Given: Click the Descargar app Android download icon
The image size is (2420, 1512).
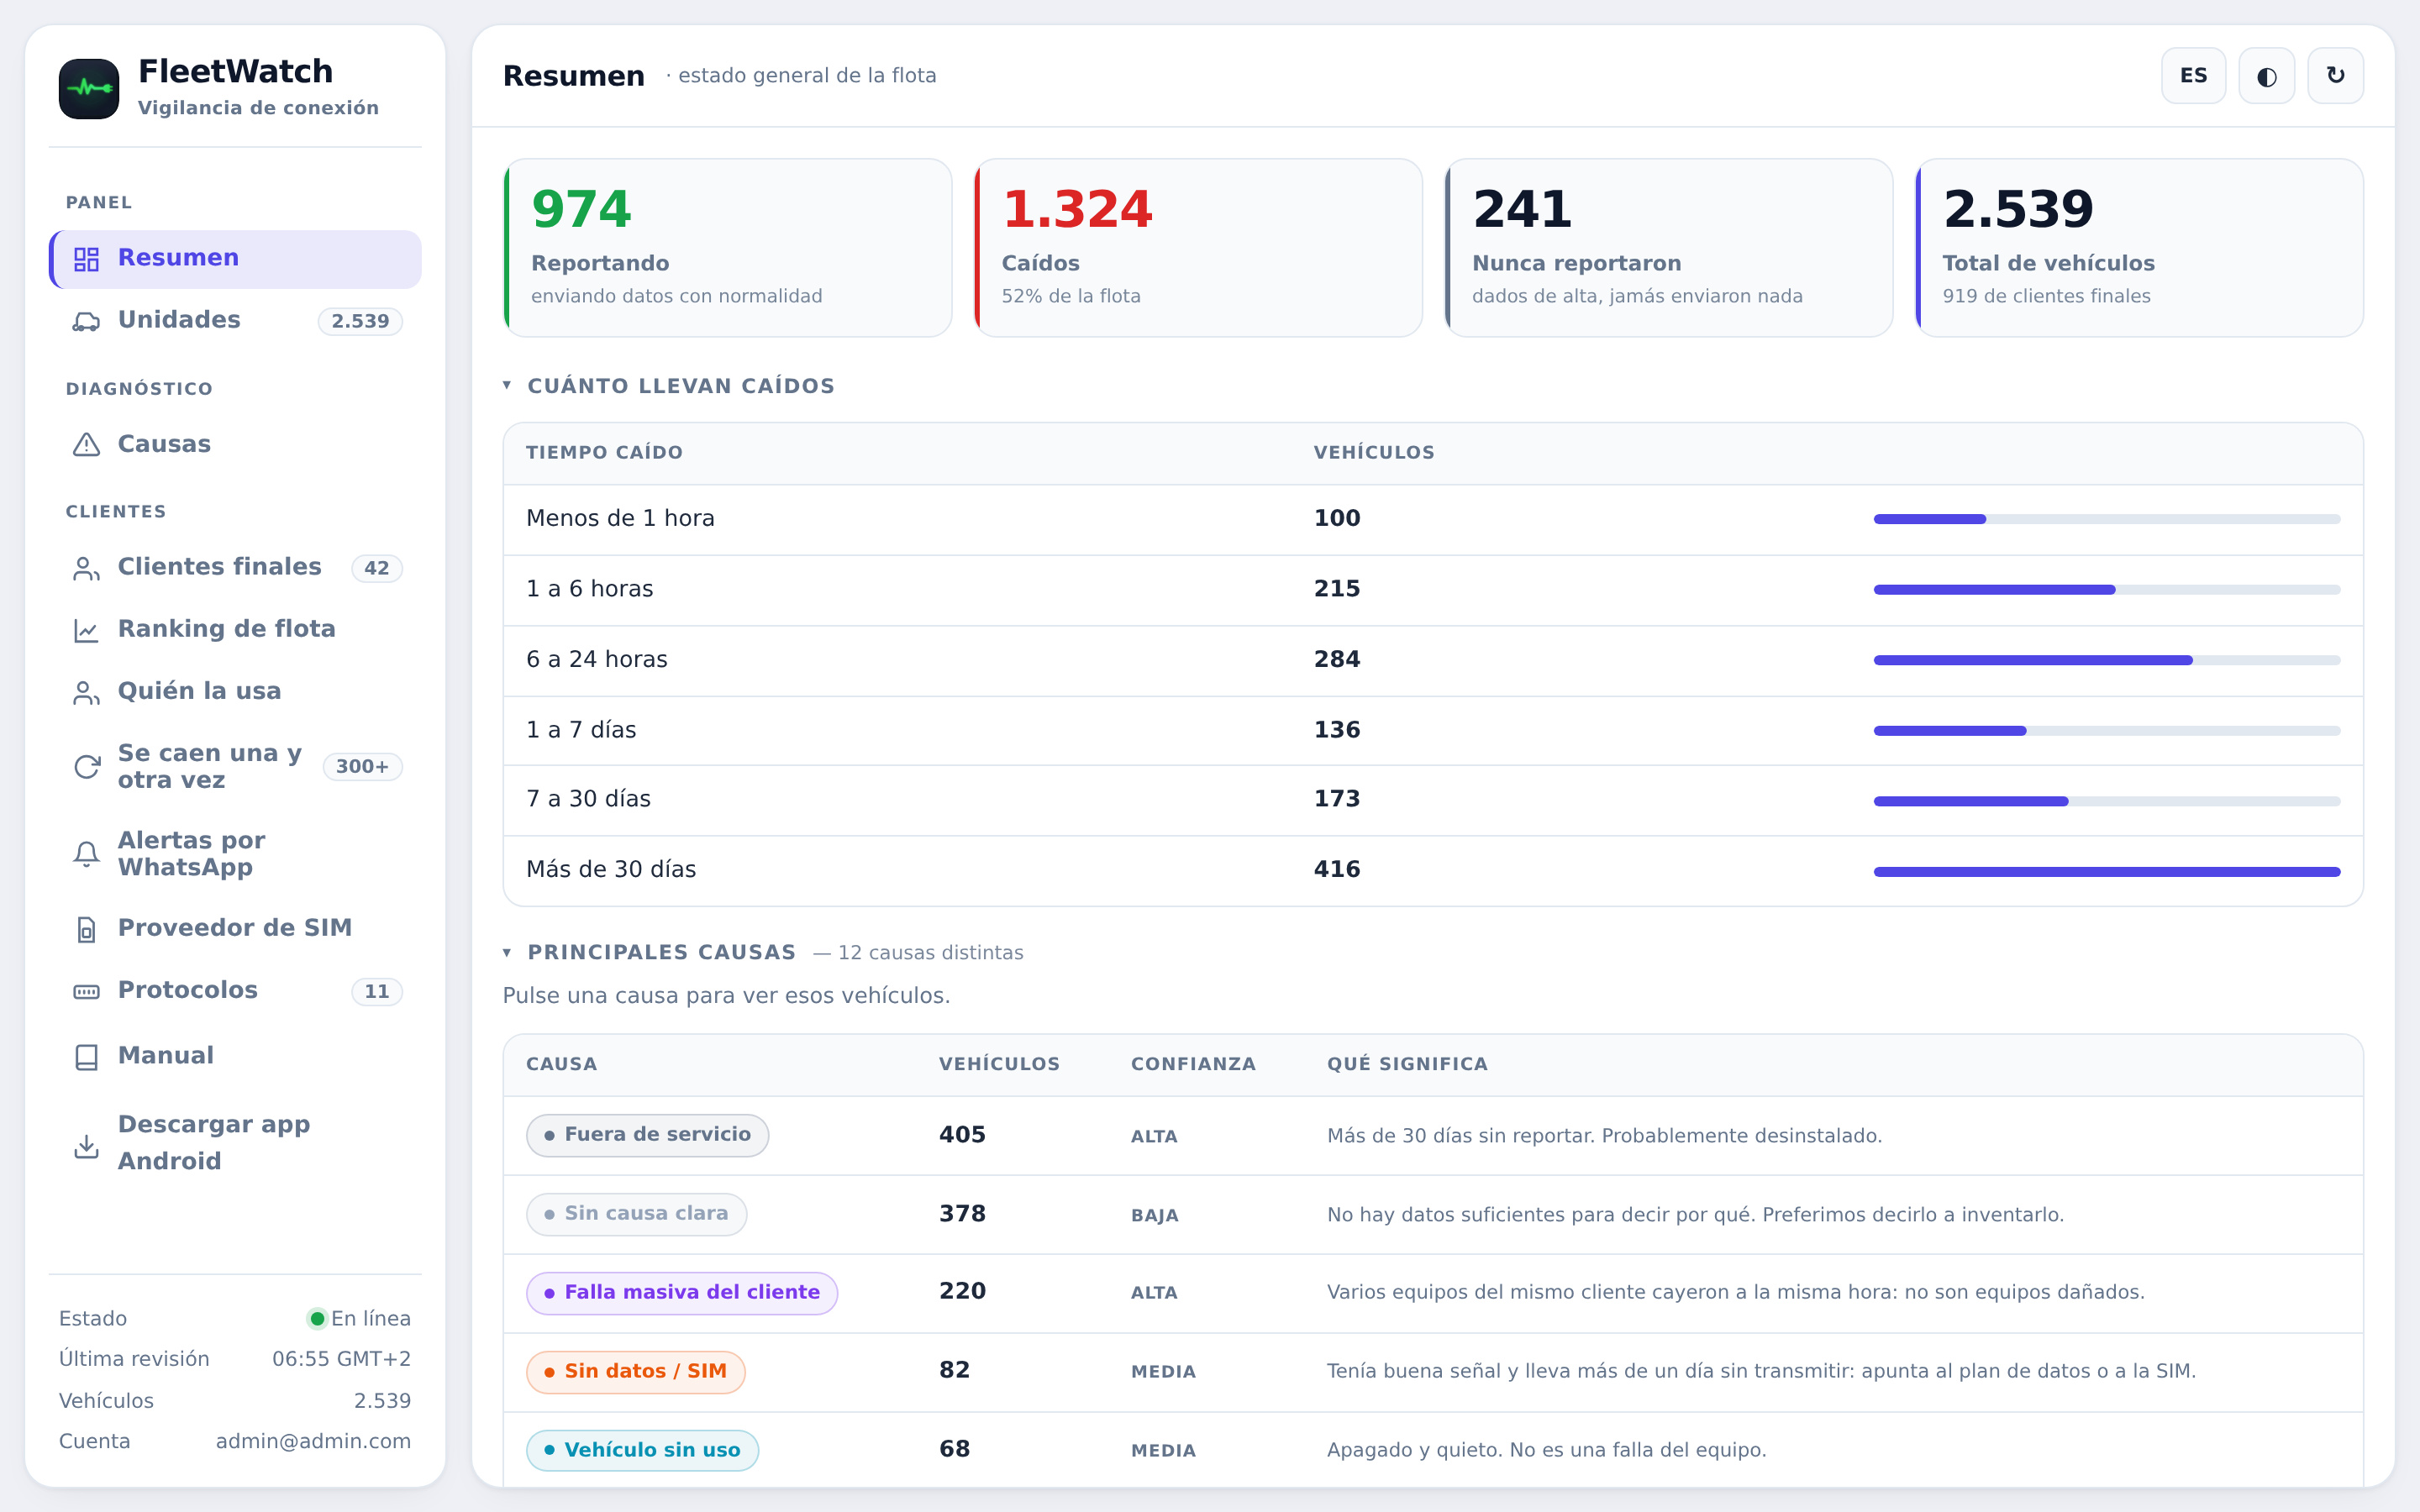Looking at the screenshot, I should [x=87, y=1145].
